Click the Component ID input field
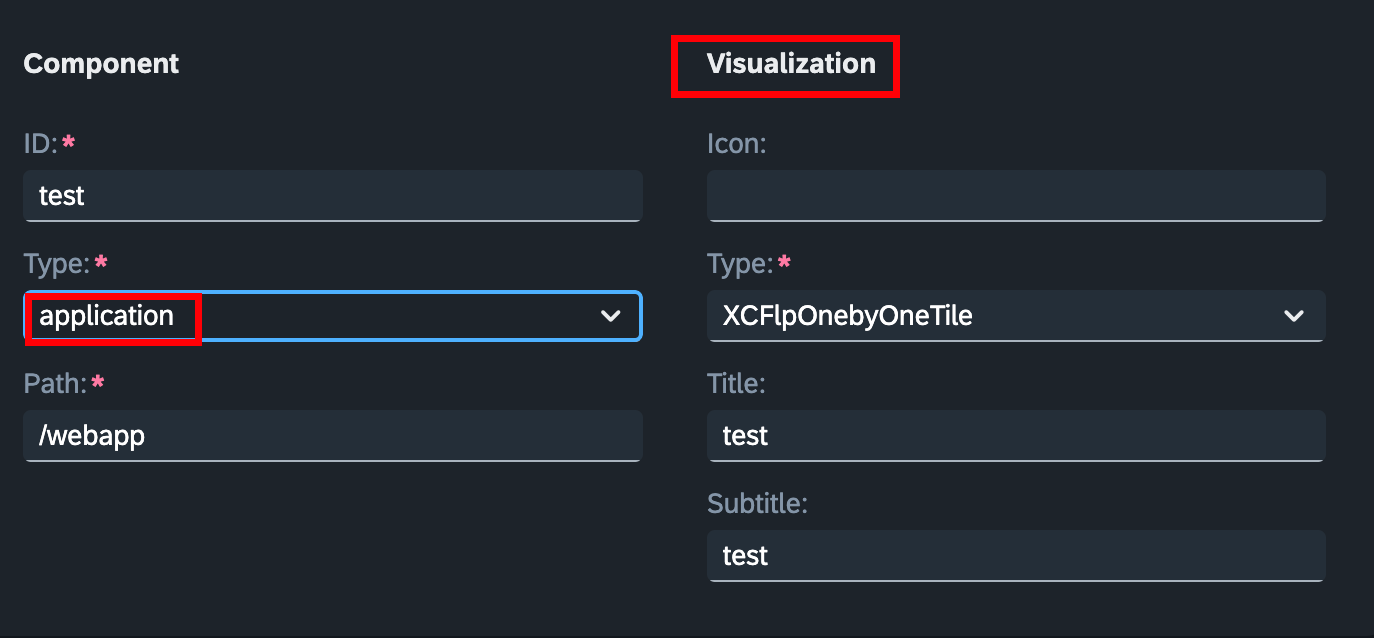1374x638 pixels. click(x=333, y=196)
